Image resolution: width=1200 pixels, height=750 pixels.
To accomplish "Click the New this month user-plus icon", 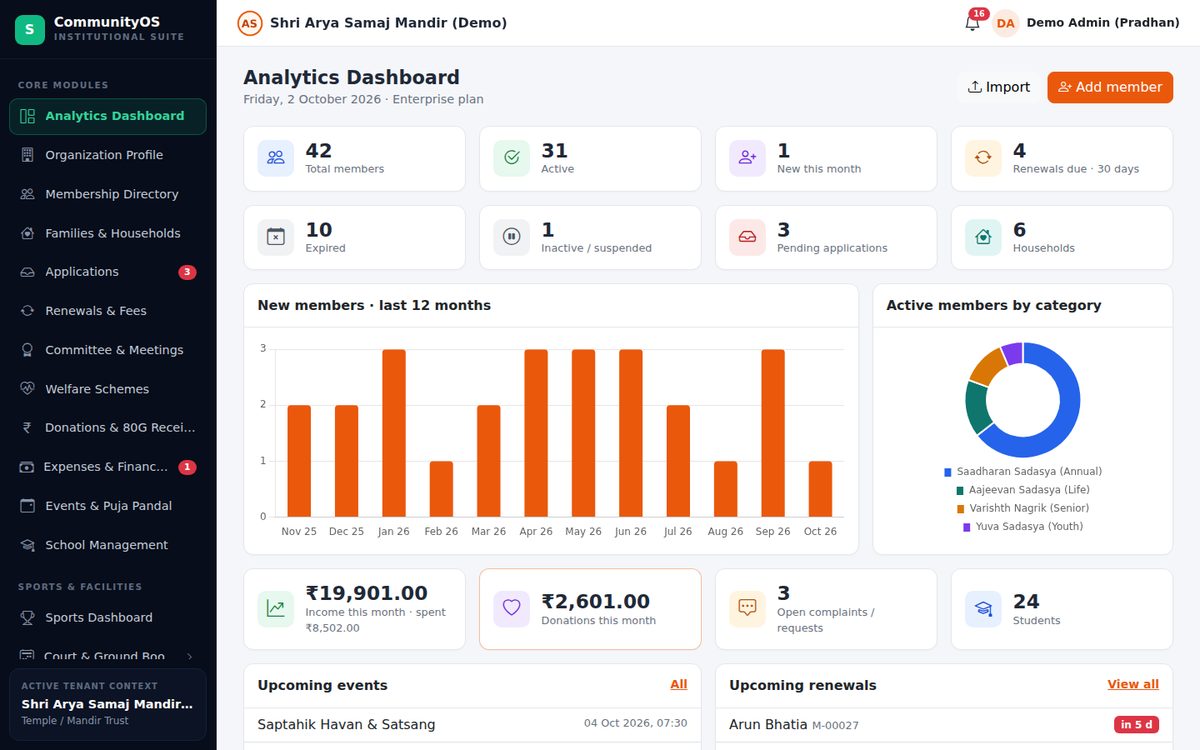I will pyautogui.click(x=748, y=158).
